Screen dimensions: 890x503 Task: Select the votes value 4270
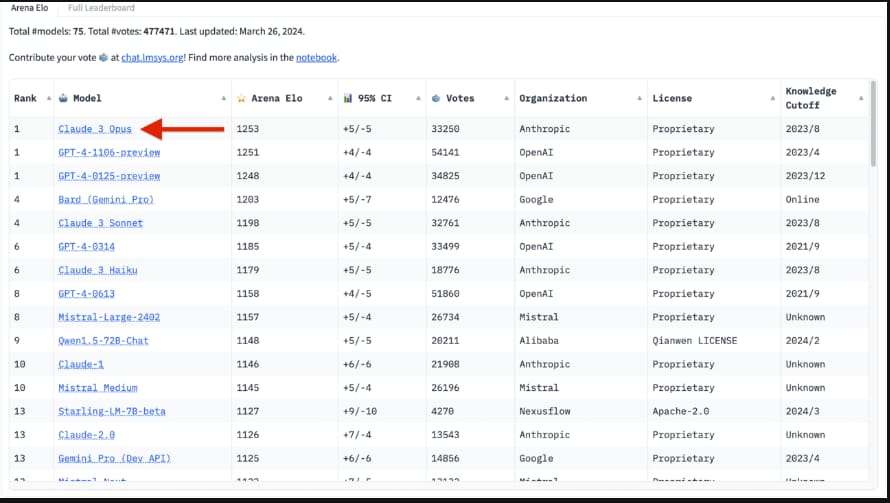pos(442,411)
